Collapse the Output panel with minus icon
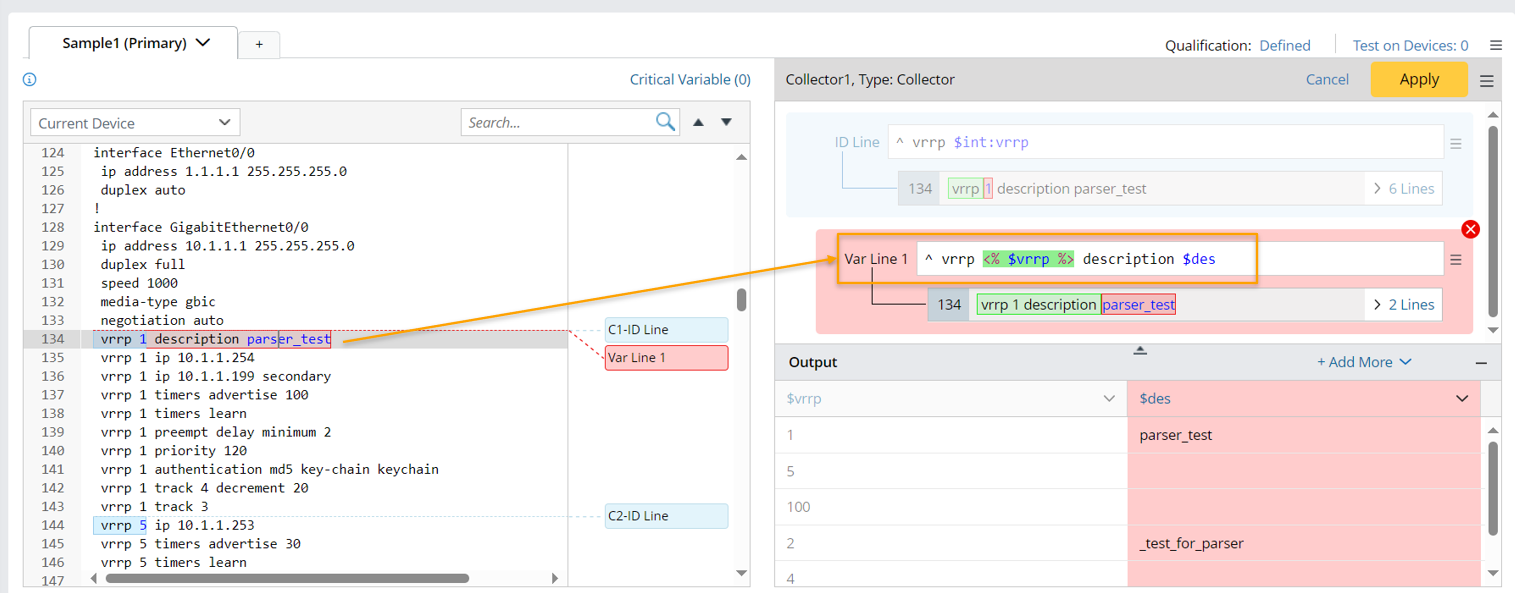Screen dimensions: 1515x593 coord(1482,363)
